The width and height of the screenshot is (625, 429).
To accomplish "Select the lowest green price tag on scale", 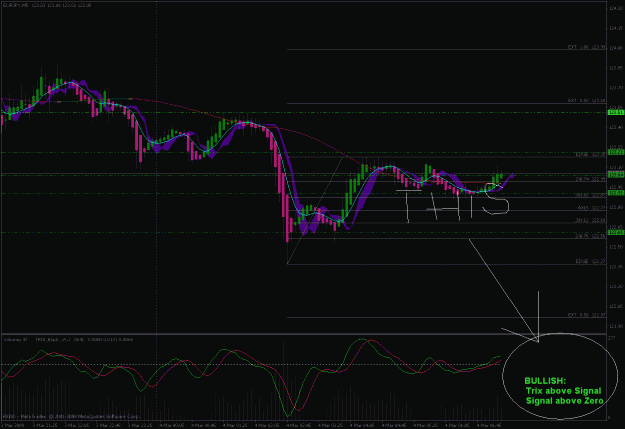I will coord(616,232).
